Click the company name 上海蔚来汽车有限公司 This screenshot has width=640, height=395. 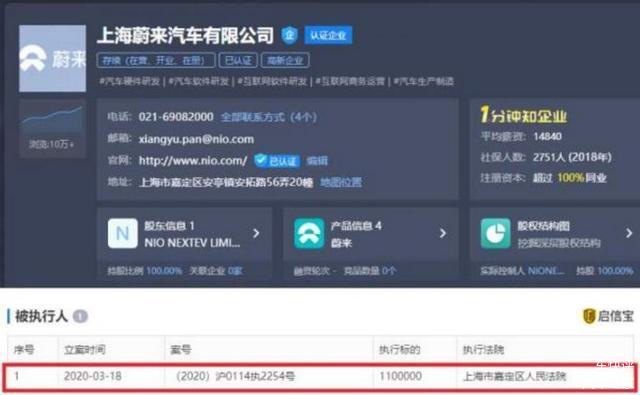click(x=185, y=36)
